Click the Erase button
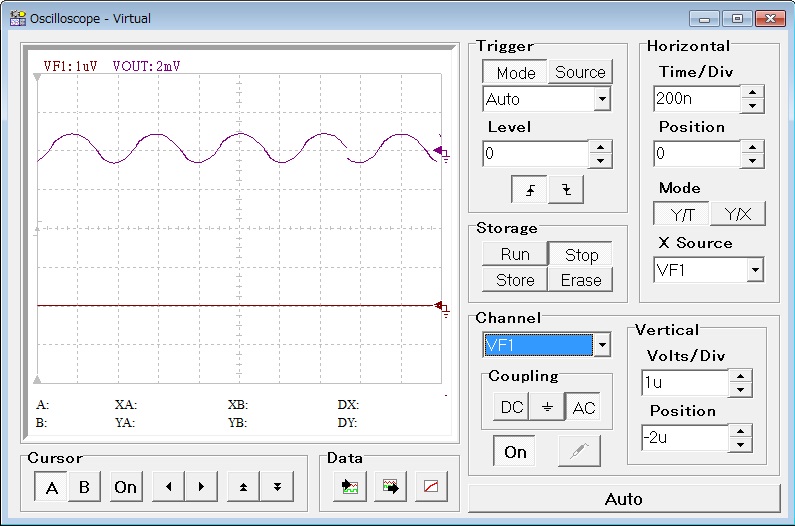This screenshot has height=526, width=795. click(x=581, y=279)
